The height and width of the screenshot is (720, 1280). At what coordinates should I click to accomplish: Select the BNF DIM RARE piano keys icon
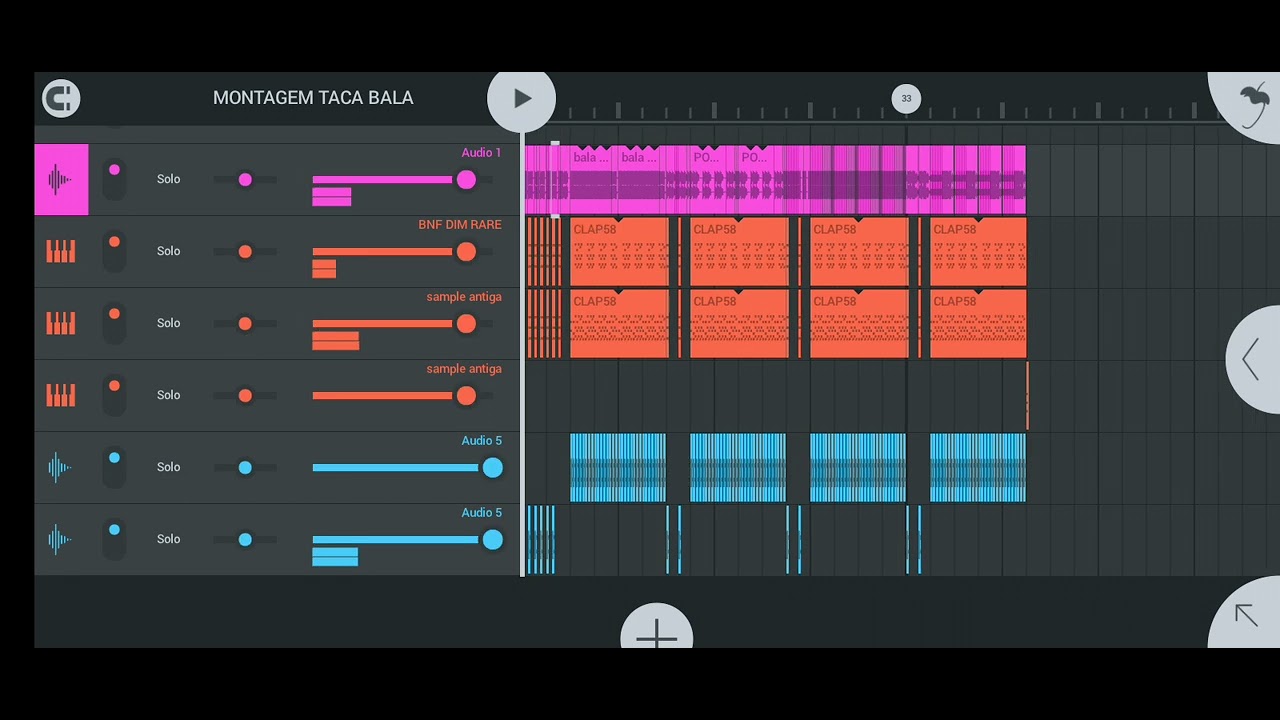pos(61,251)
